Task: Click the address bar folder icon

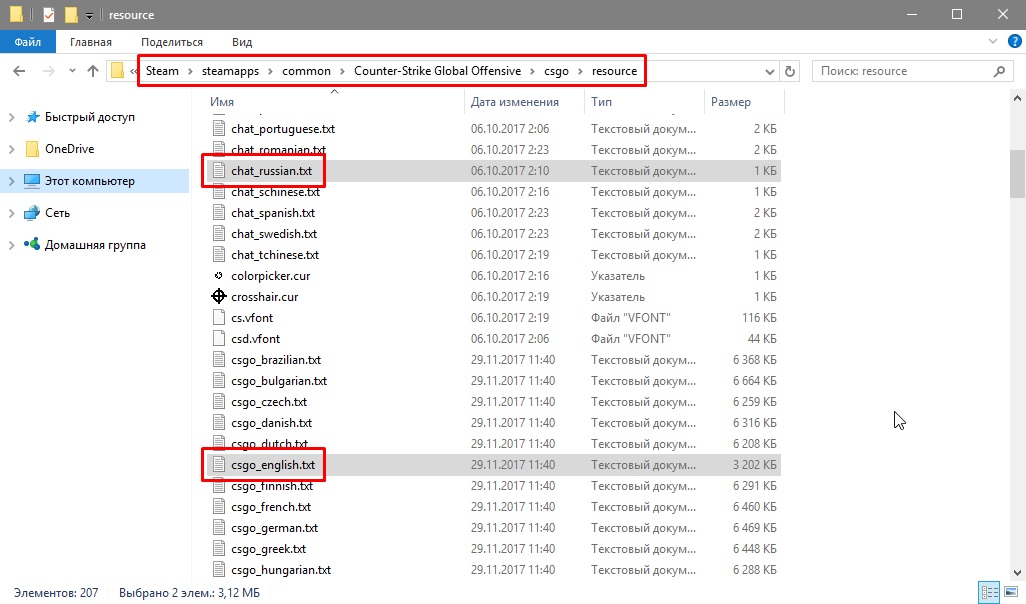Action: coord(118,71)
